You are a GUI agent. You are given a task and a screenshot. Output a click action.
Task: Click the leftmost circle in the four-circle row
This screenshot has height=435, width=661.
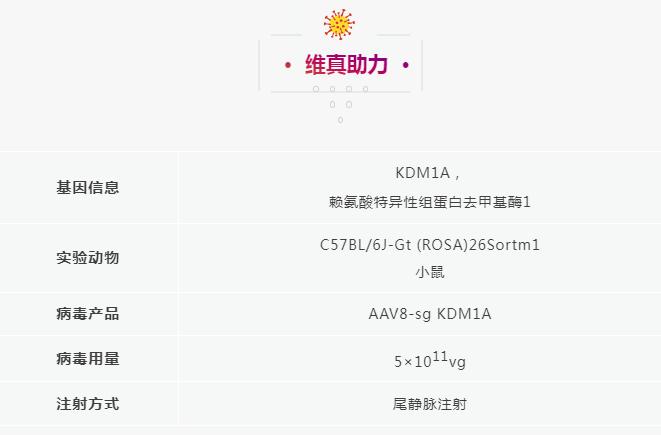click(316, 89)
